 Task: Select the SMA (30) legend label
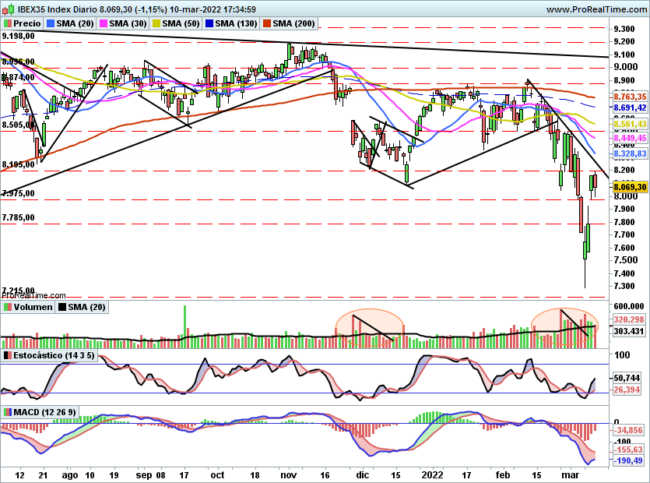click(x=128, y=24)
